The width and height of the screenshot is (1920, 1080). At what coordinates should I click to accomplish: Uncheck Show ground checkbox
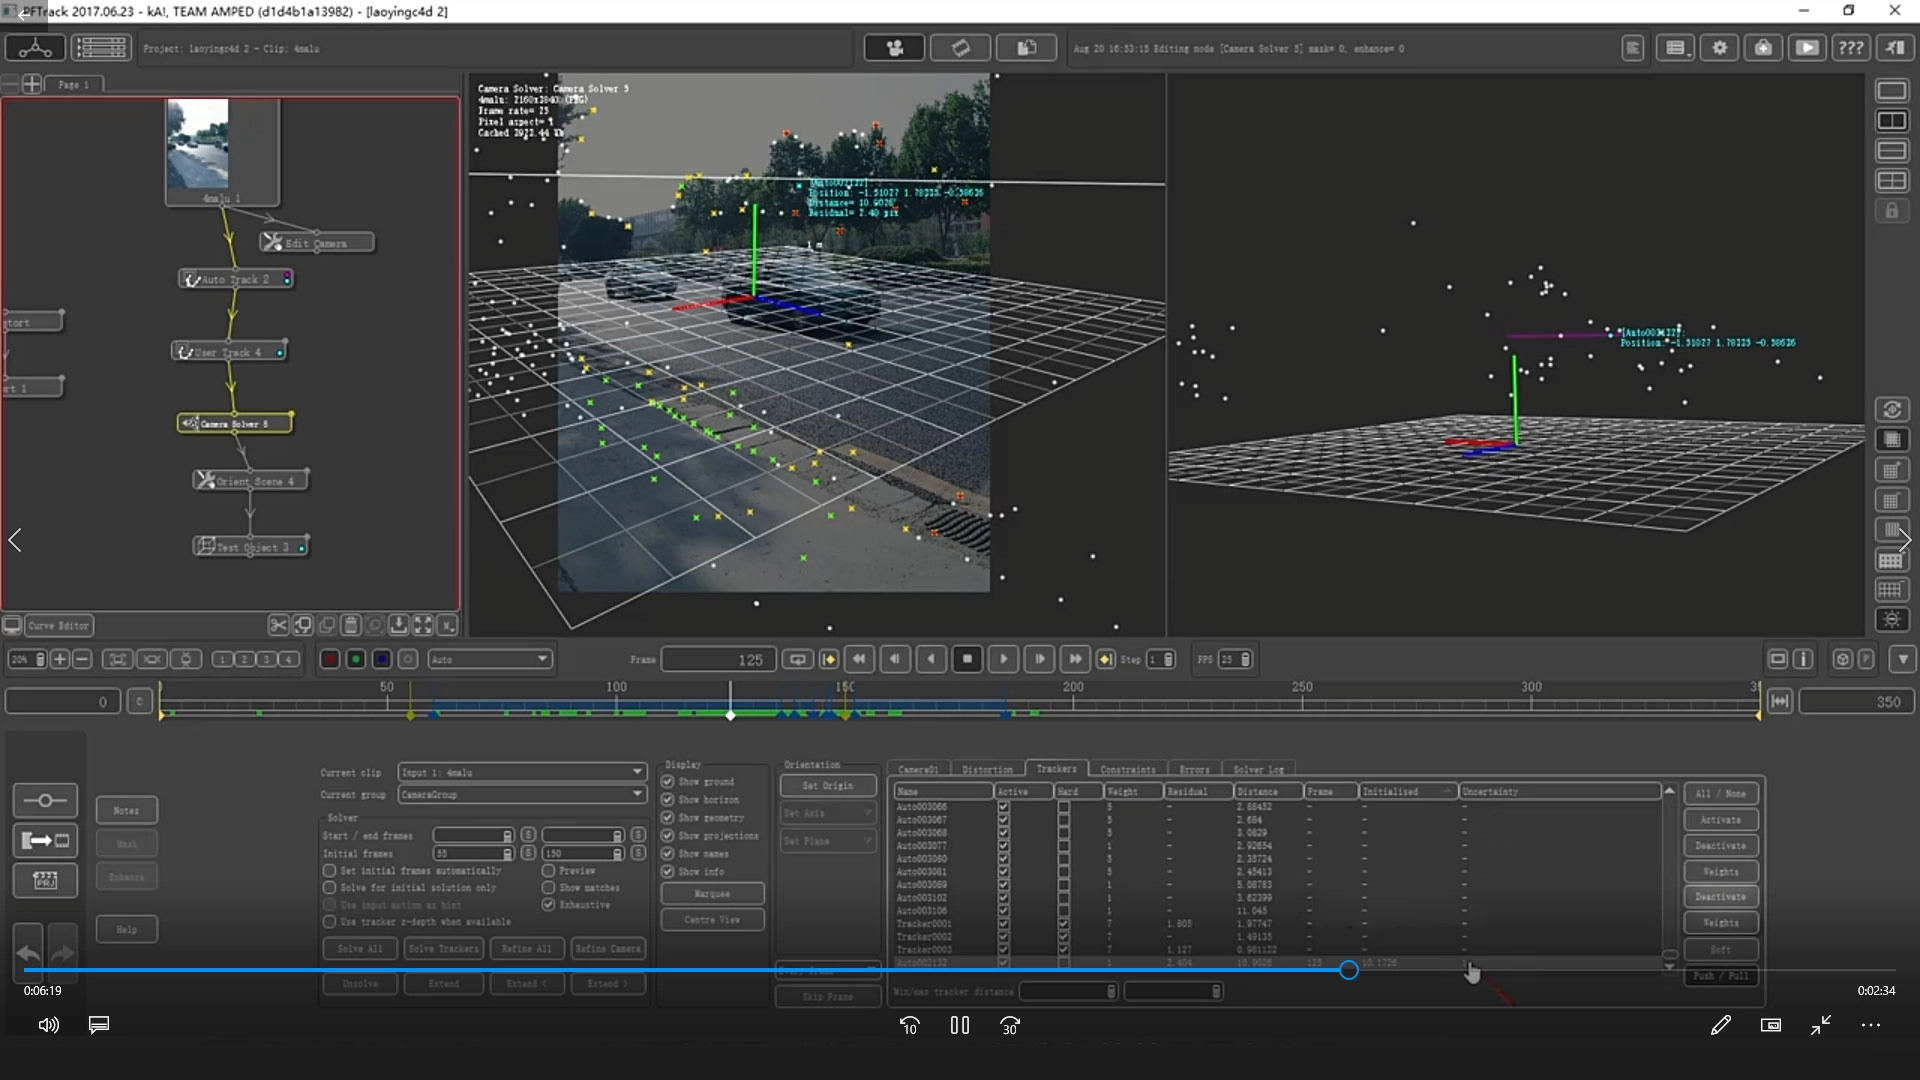click(668, 782)
